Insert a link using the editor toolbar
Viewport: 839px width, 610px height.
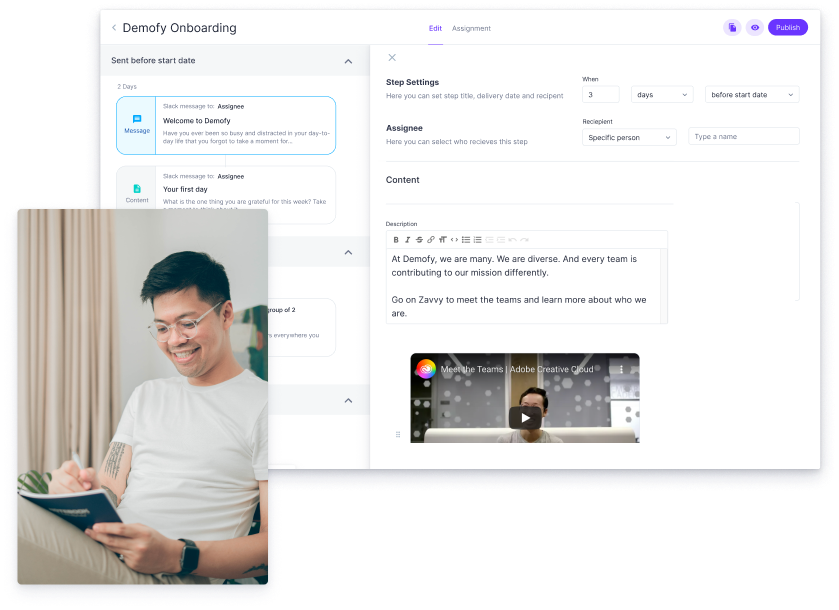(431, 240)
